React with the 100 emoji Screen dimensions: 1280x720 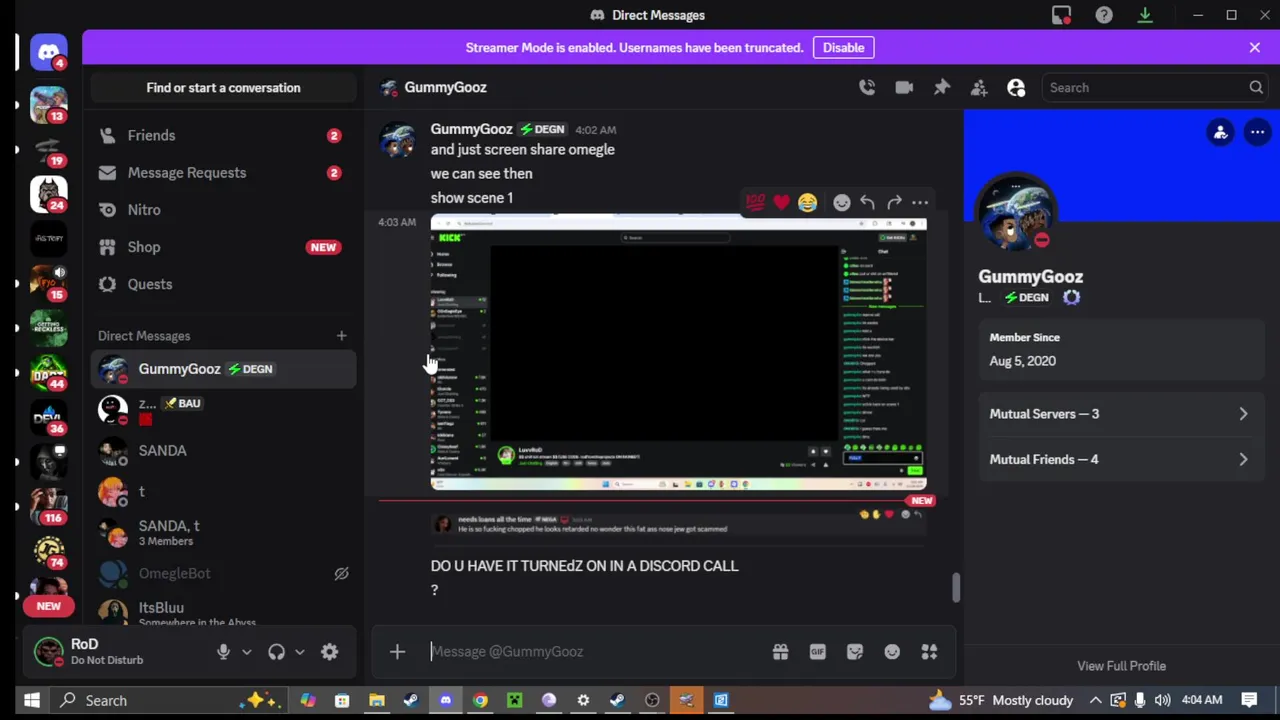tap(755, 203)
